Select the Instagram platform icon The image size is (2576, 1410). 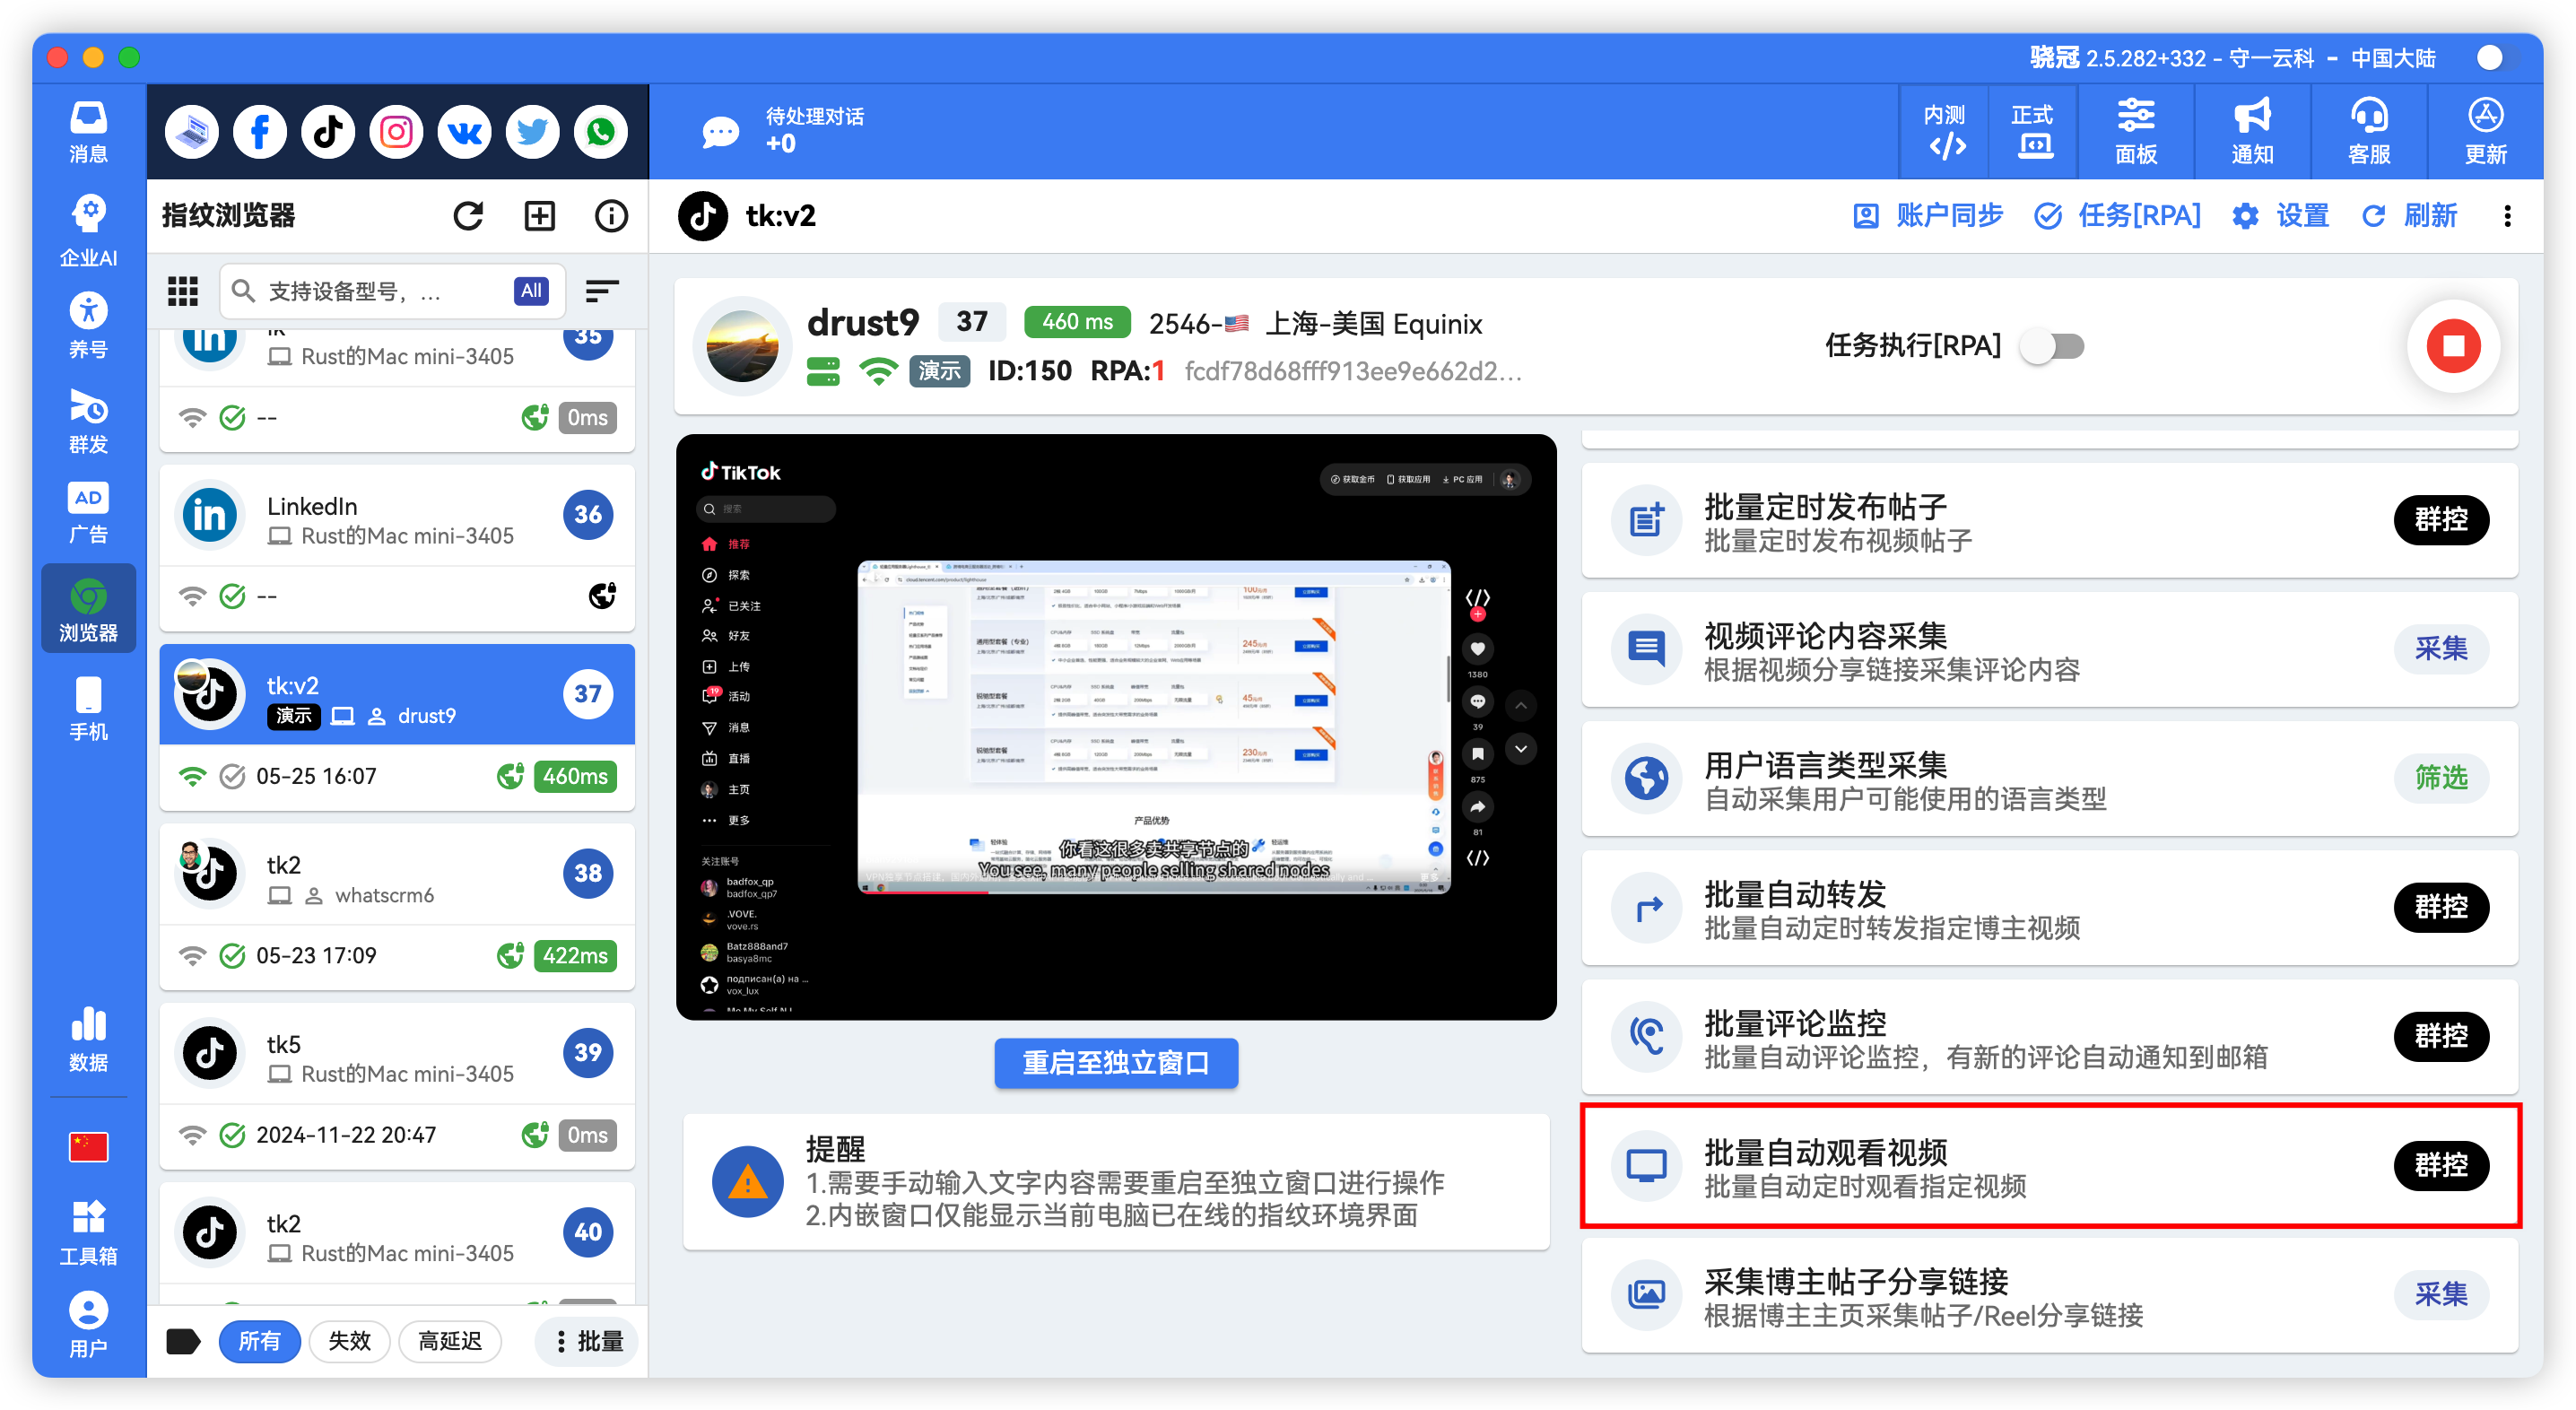(395, 131)
